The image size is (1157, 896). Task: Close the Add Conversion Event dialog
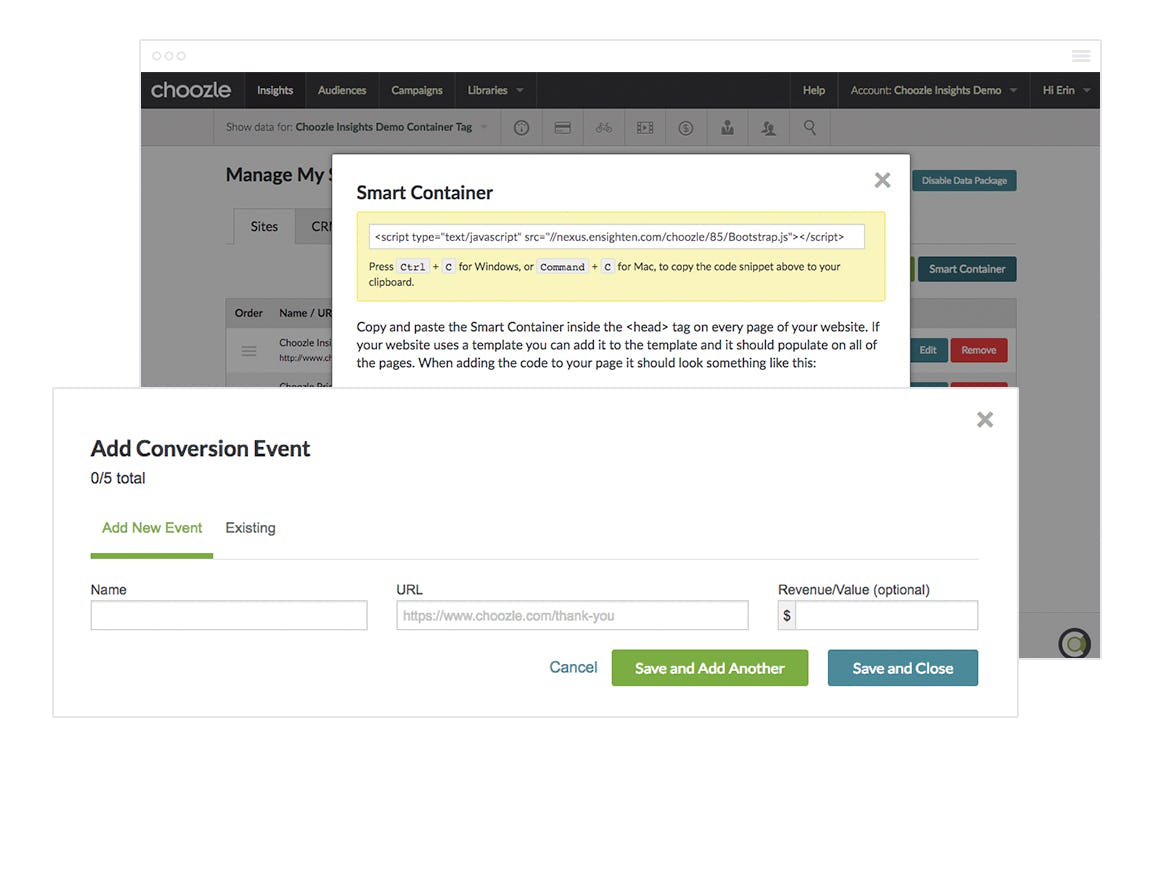point(985,419)
